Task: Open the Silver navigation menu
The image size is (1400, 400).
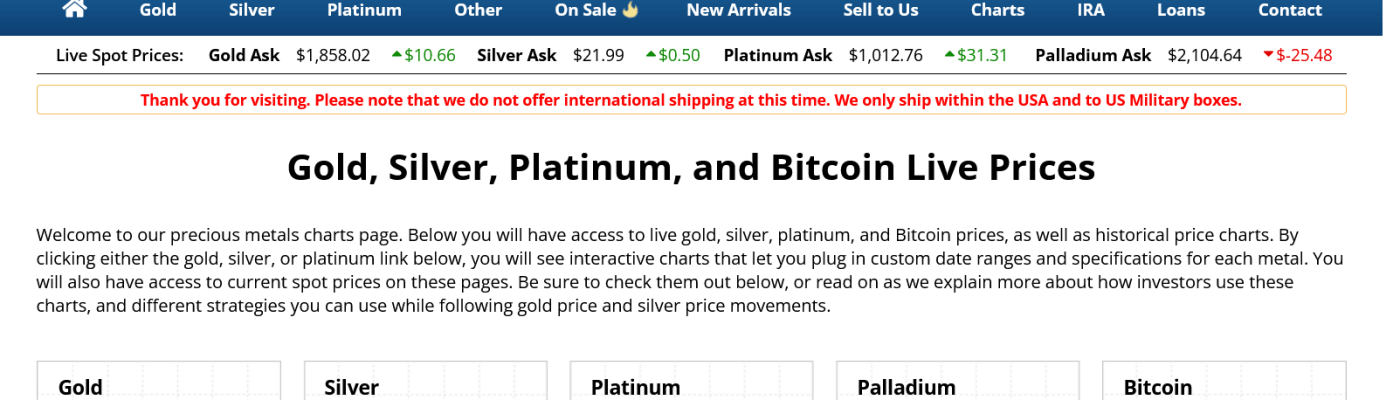Action: pos(252,10)
